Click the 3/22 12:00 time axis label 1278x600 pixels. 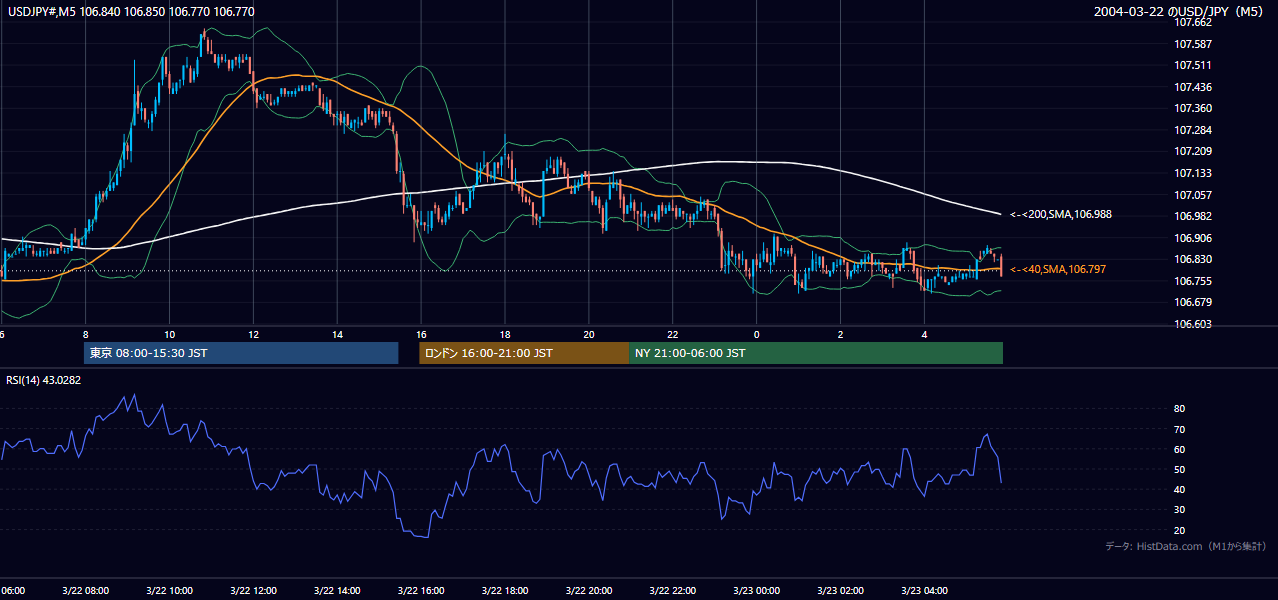[253, 591]
